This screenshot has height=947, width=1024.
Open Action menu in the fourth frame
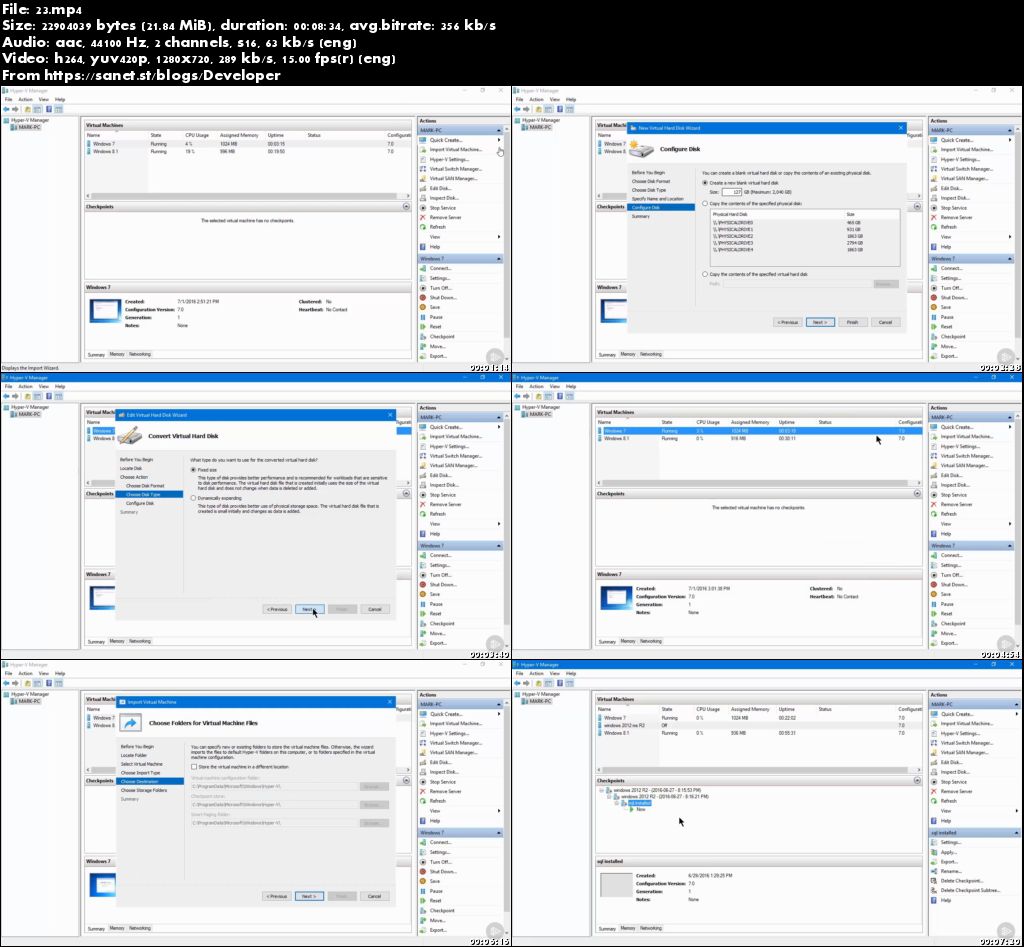coord(536,386)
